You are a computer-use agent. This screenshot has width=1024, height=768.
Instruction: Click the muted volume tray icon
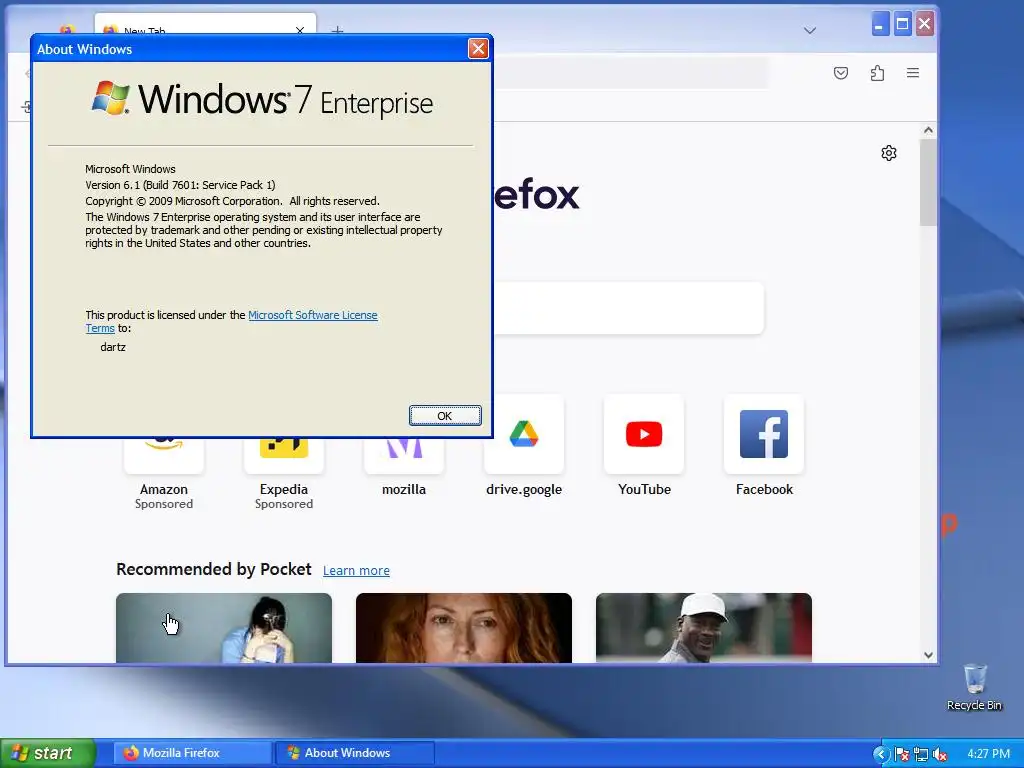coord(940,755)
